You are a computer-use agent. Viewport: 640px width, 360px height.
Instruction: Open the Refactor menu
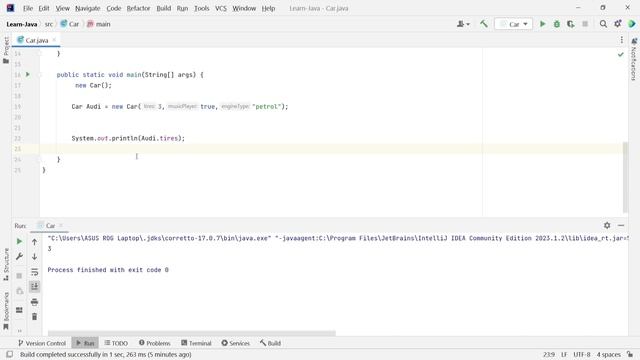coord(138,8)
